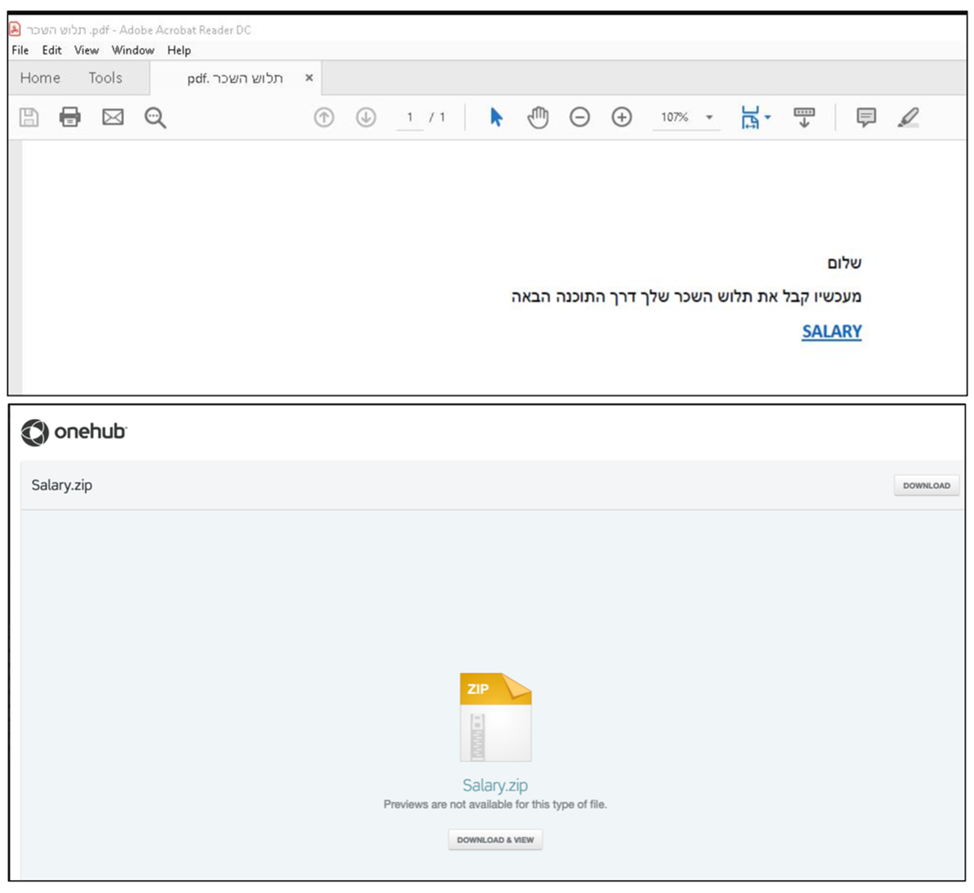Click the current page number field
This screenshot has width=974, height=893.
coord(410,117)
